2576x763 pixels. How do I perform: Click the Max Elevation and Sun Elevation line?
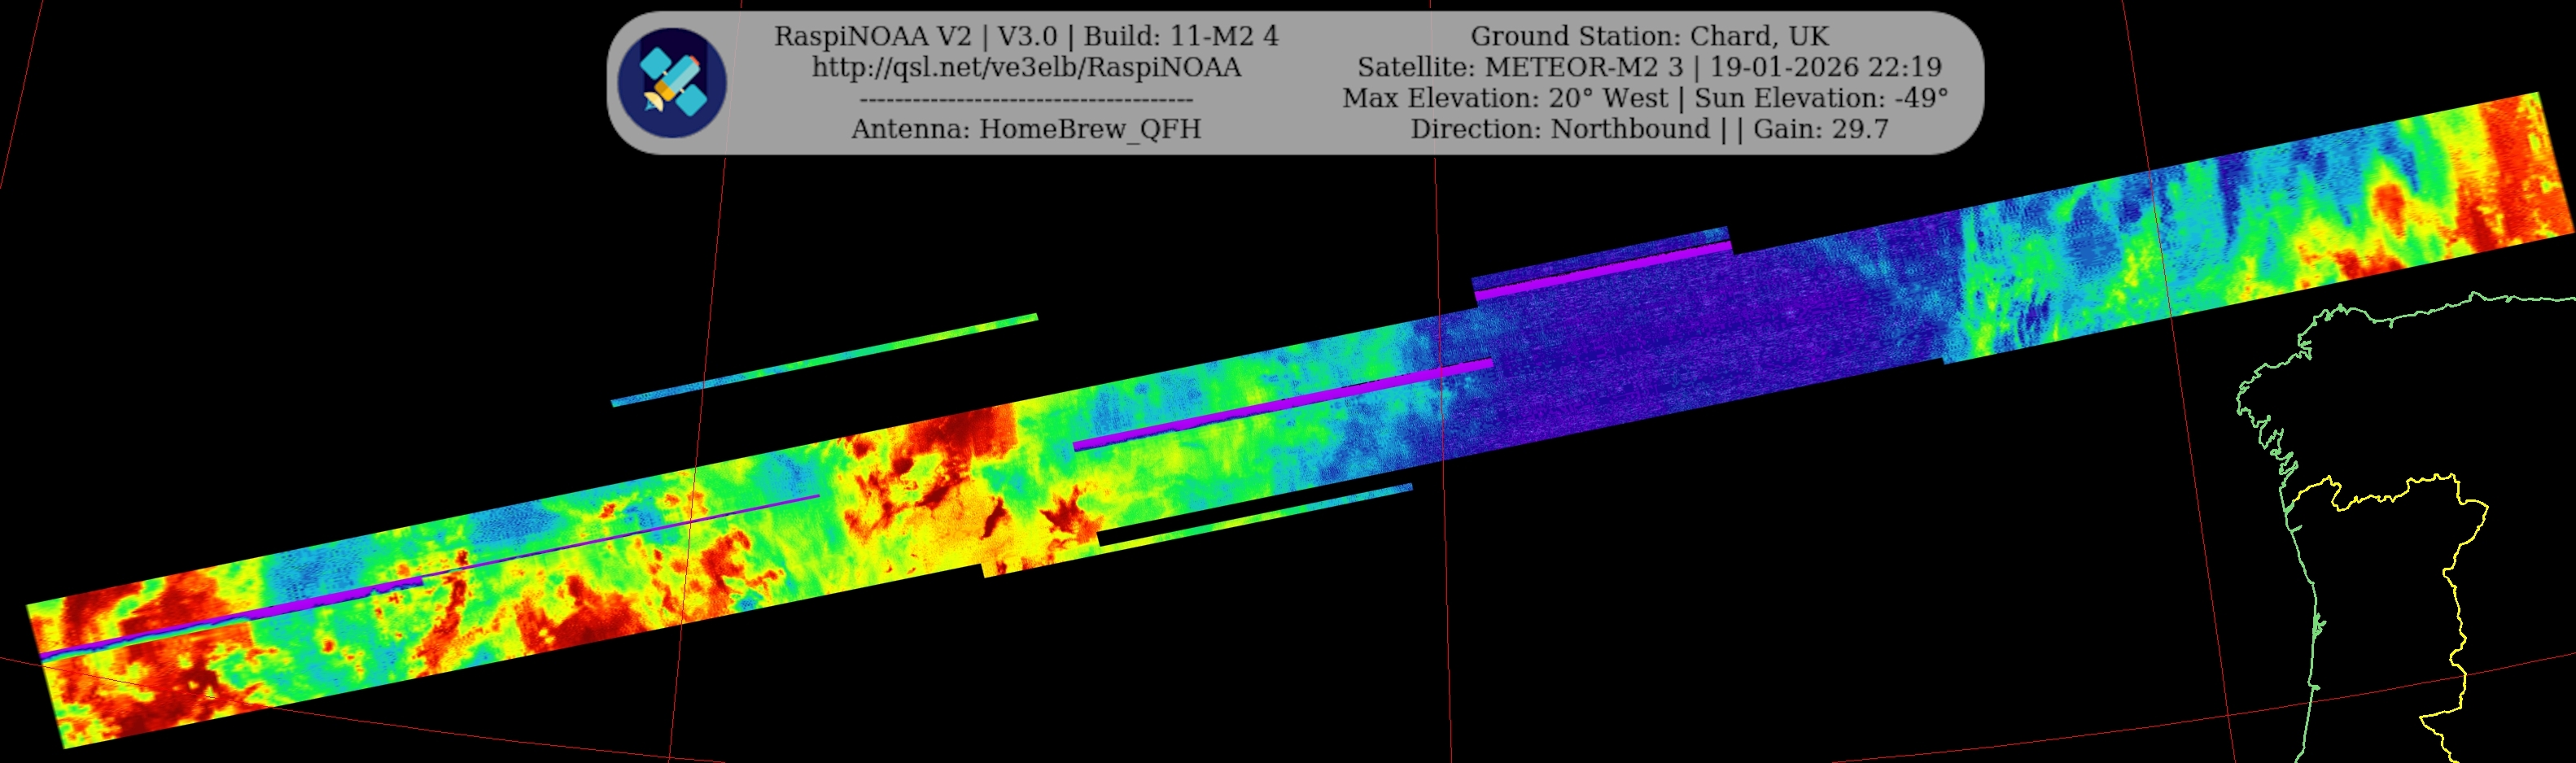pyautogui.click(x=1645, y=98)
